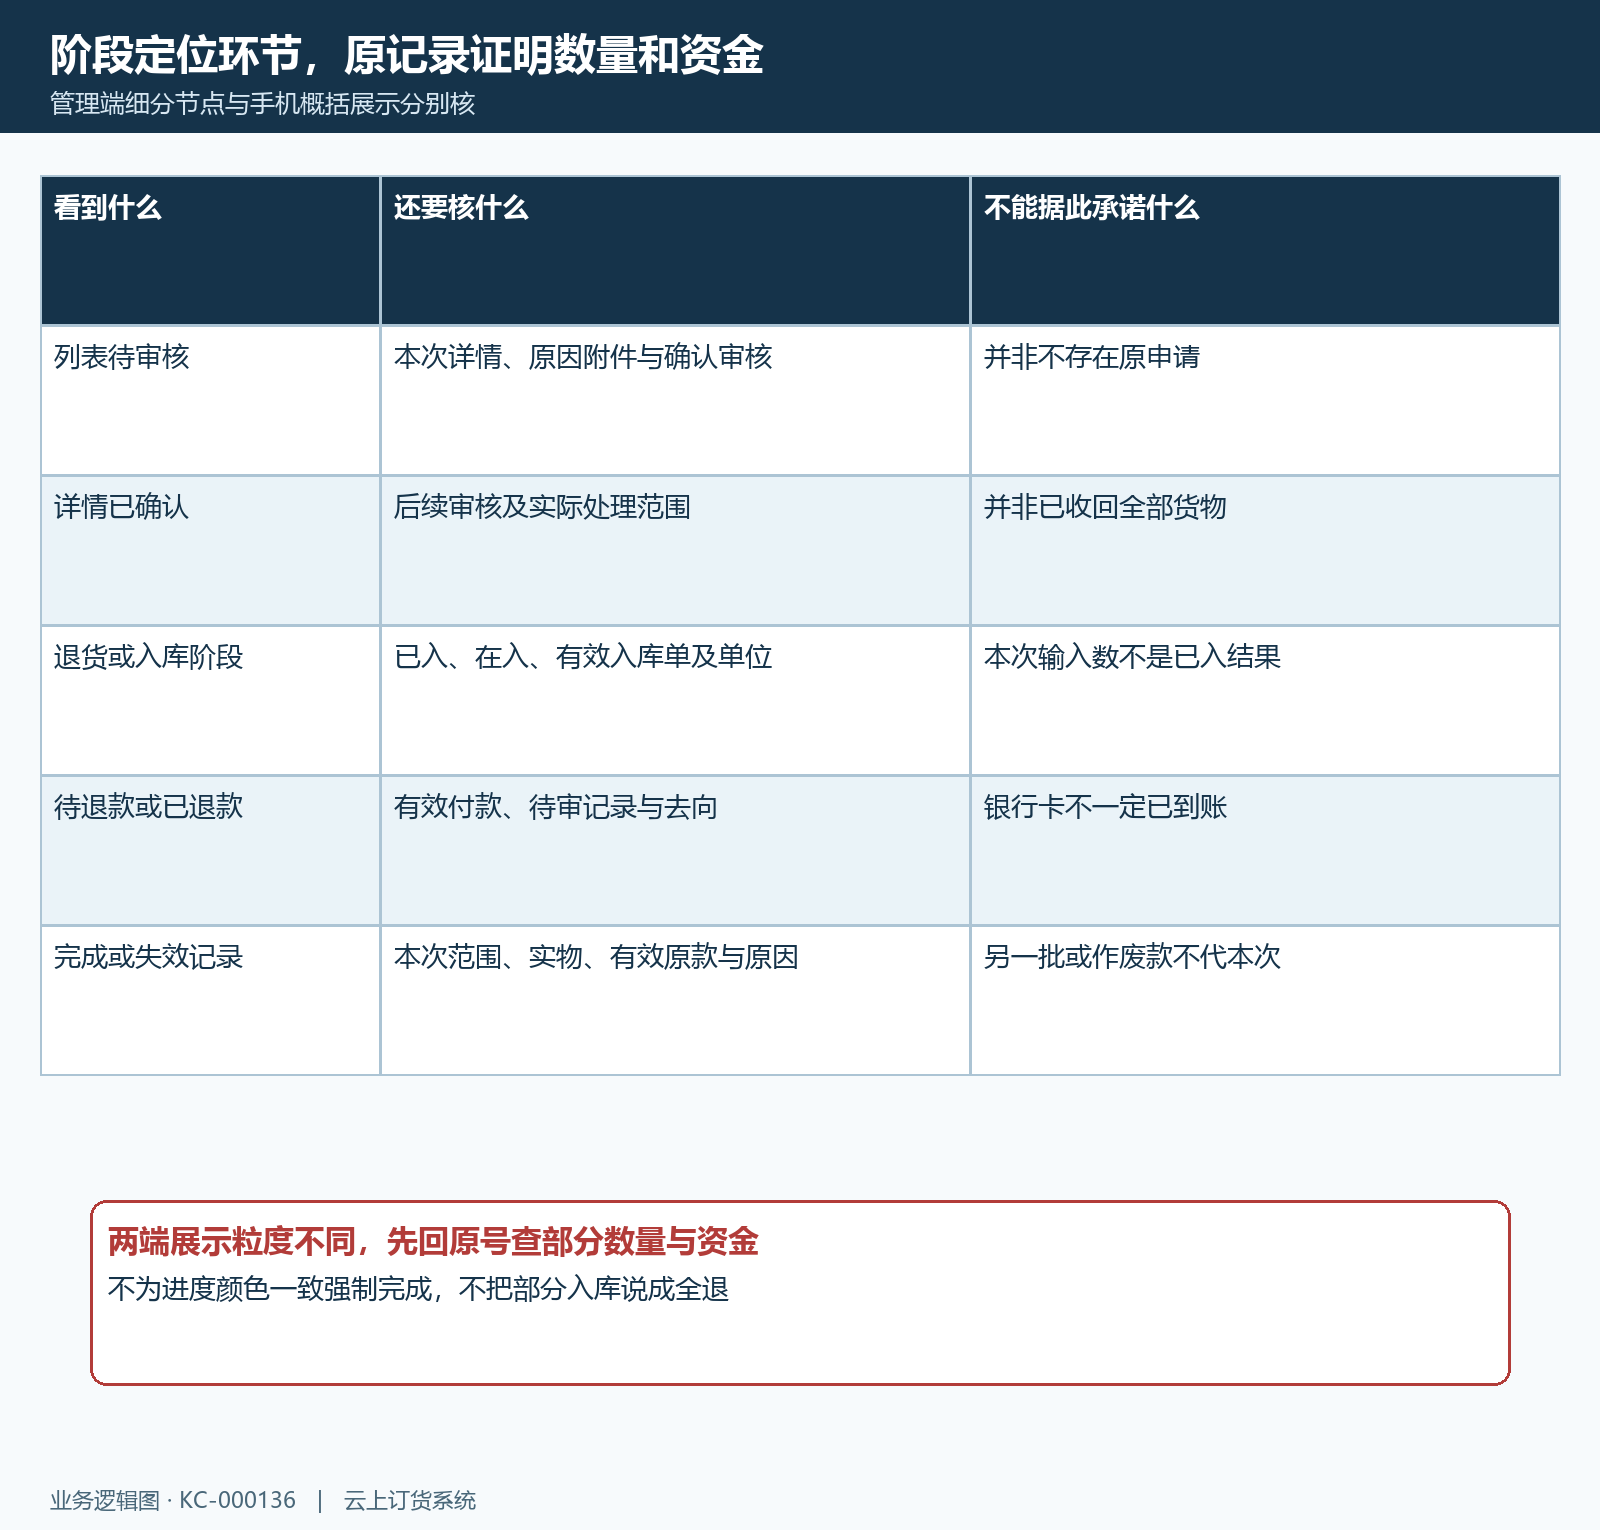Click column header 不能据此承诺什么
The image size is (1600, 1530).
[1265, 251]
